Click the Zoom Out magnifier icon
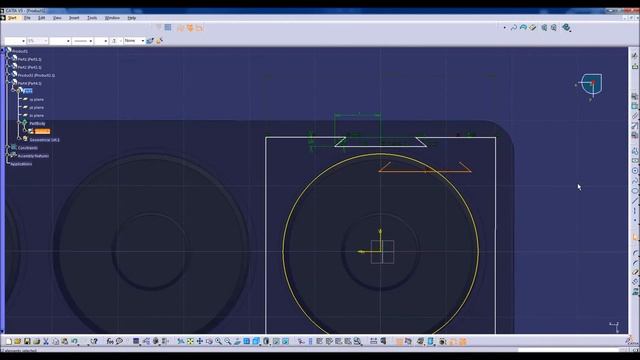 tap(228, 341)
